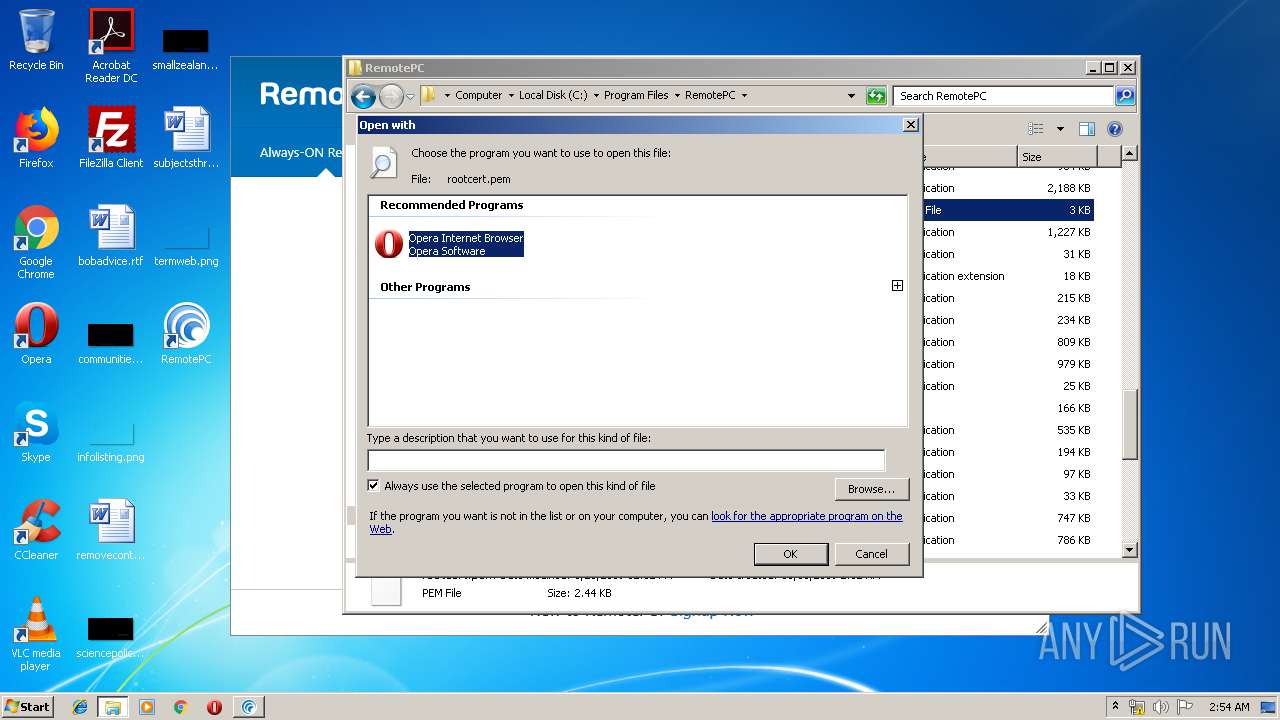Select the 2,188 KB file row
The image size is (1280, 720).
point(1007,188)
